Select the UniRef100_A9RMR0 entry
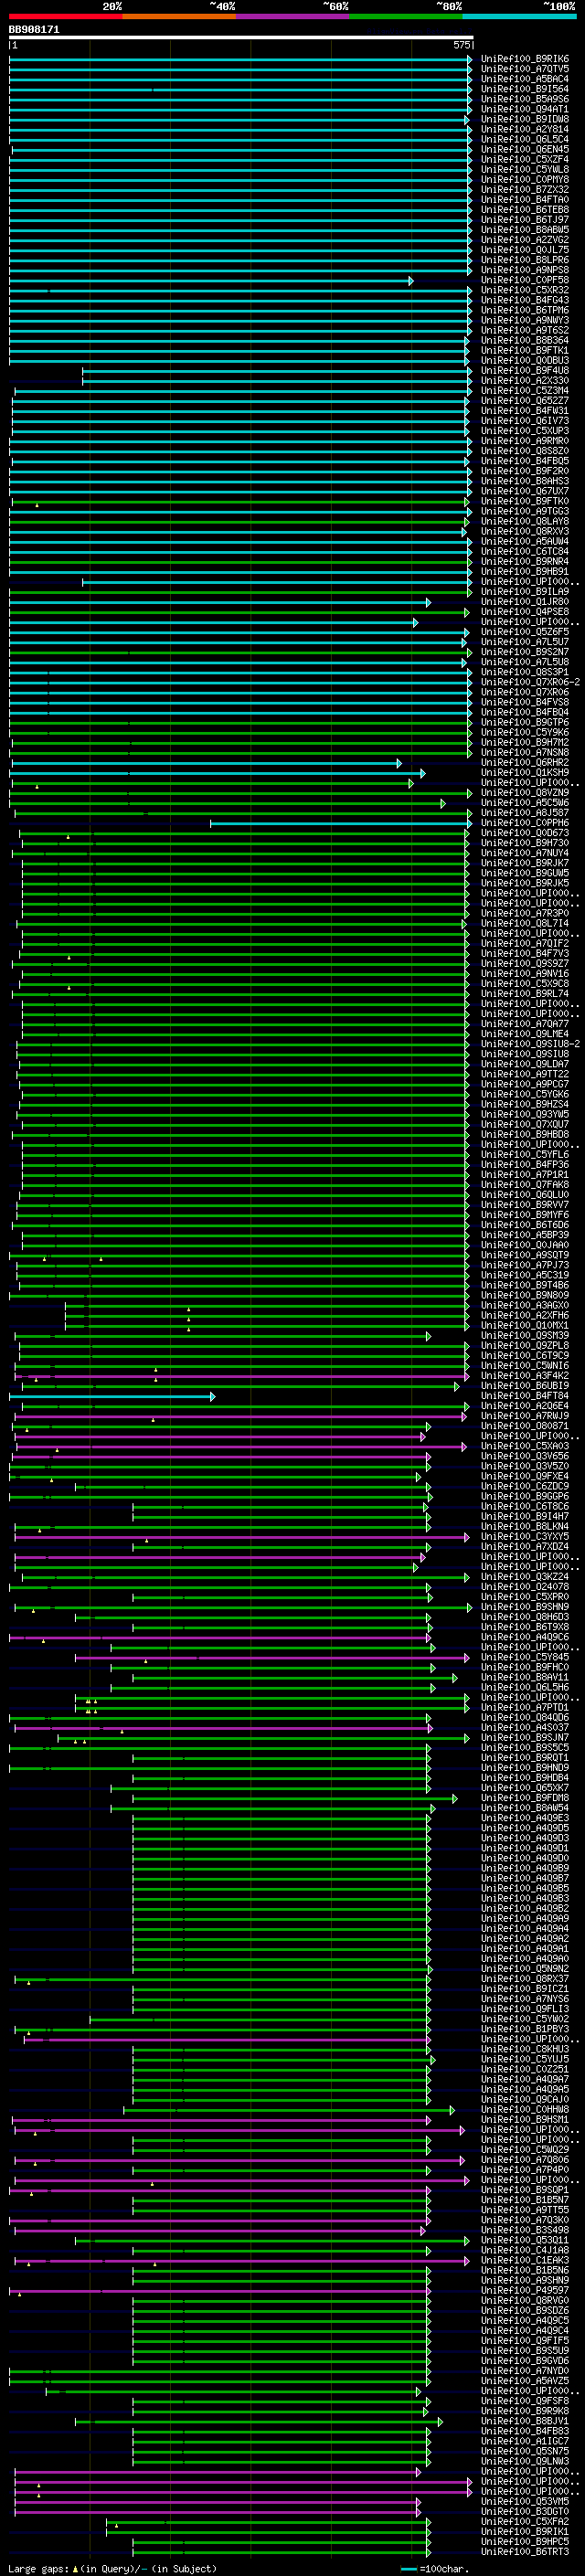 click(x=525, y=441)
